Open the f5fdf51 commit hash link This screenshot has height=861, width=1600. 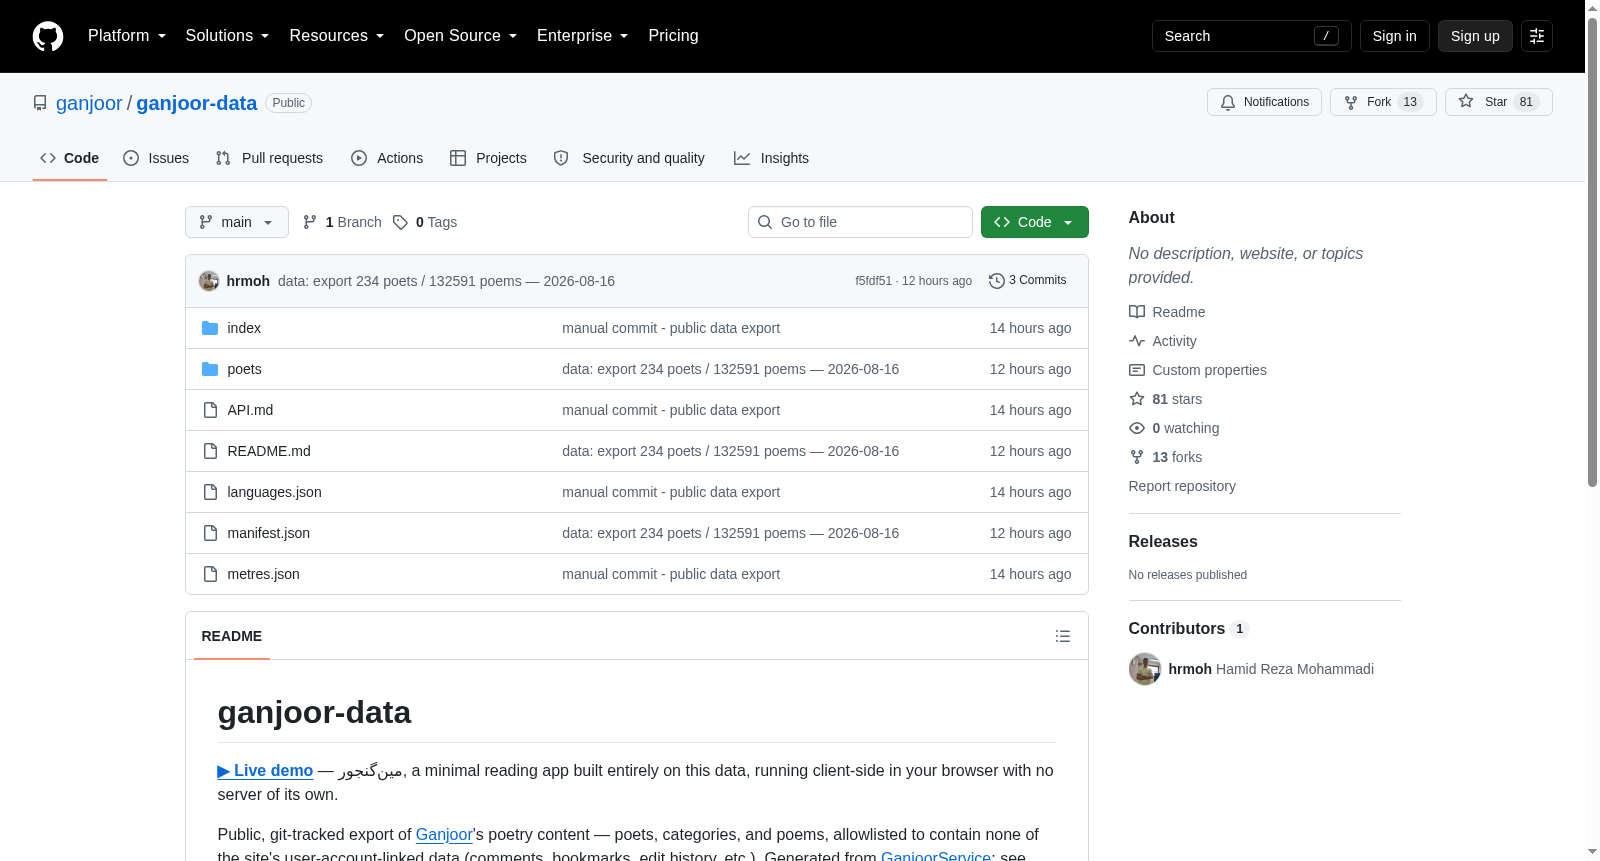click(x=873, y=281)
